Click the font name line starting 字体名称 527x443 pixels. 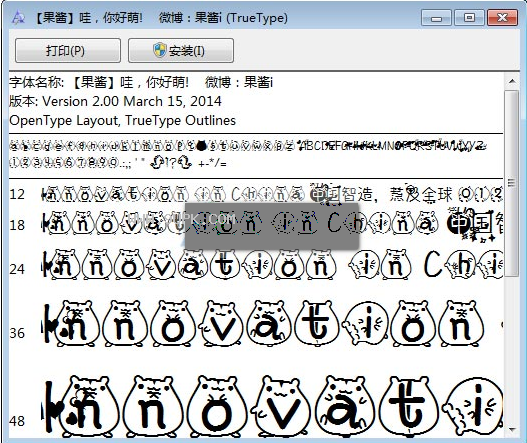pyautogui.click(x=141, y=82)
